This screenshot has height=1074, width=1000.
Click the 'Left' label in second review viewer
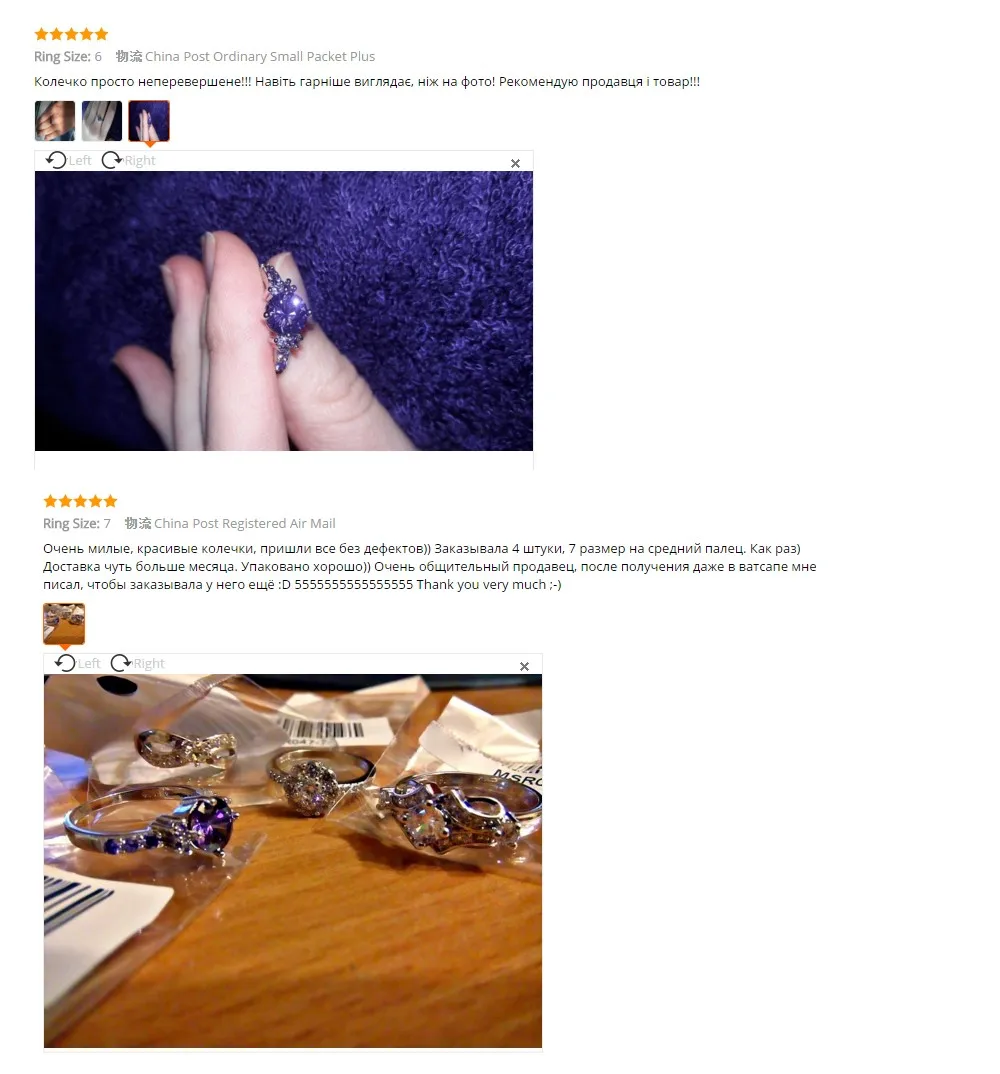tap(88, 663)
